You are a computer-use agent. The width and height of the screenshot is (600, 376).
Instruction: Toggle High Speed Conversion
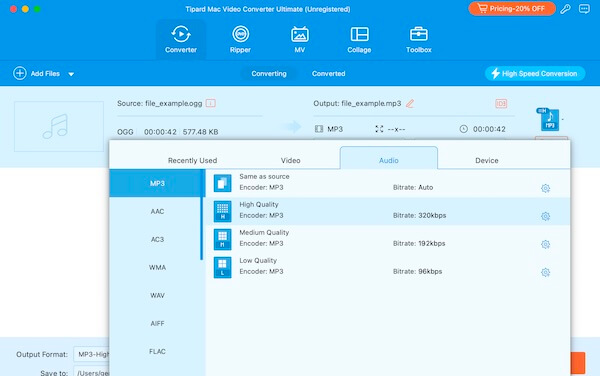click(x=535, y=73)
